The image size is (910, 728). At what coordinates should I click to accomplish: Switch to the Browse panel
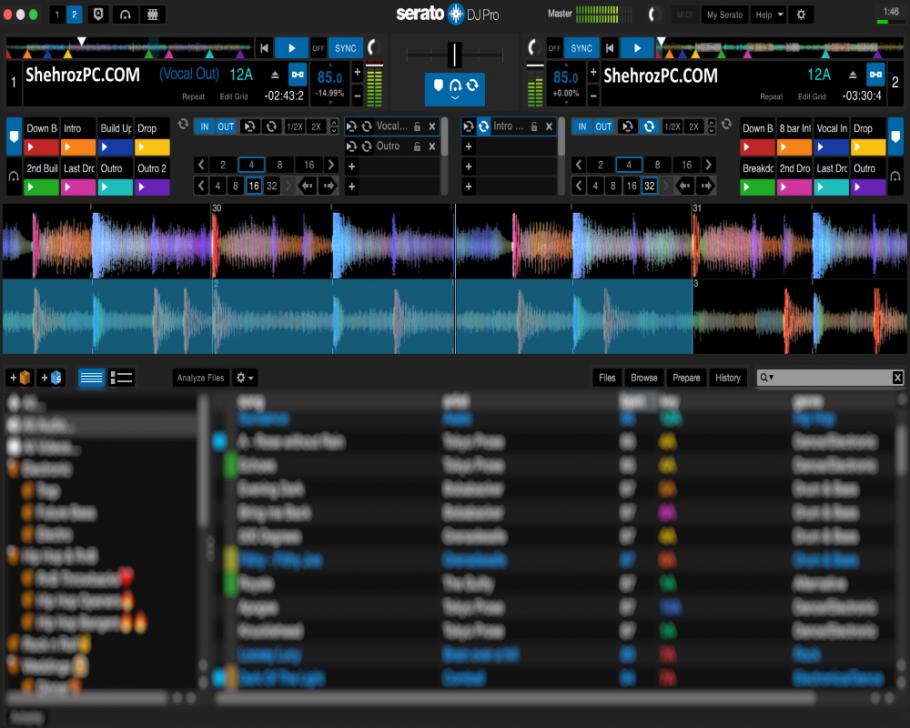click(x=644, y=378)
